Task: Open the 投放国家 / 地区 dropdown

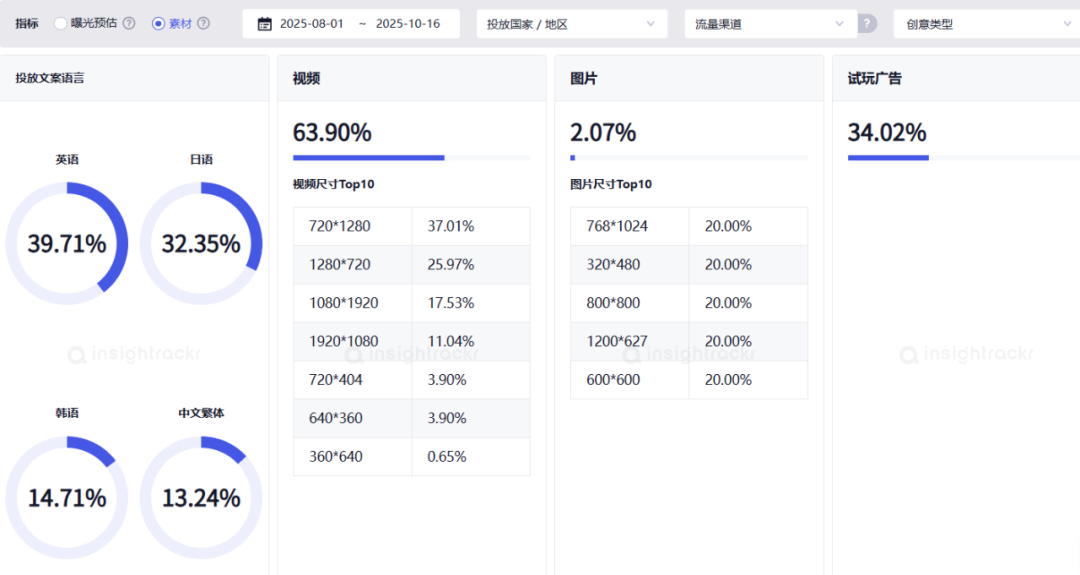Action: click(x=571, y=24)
